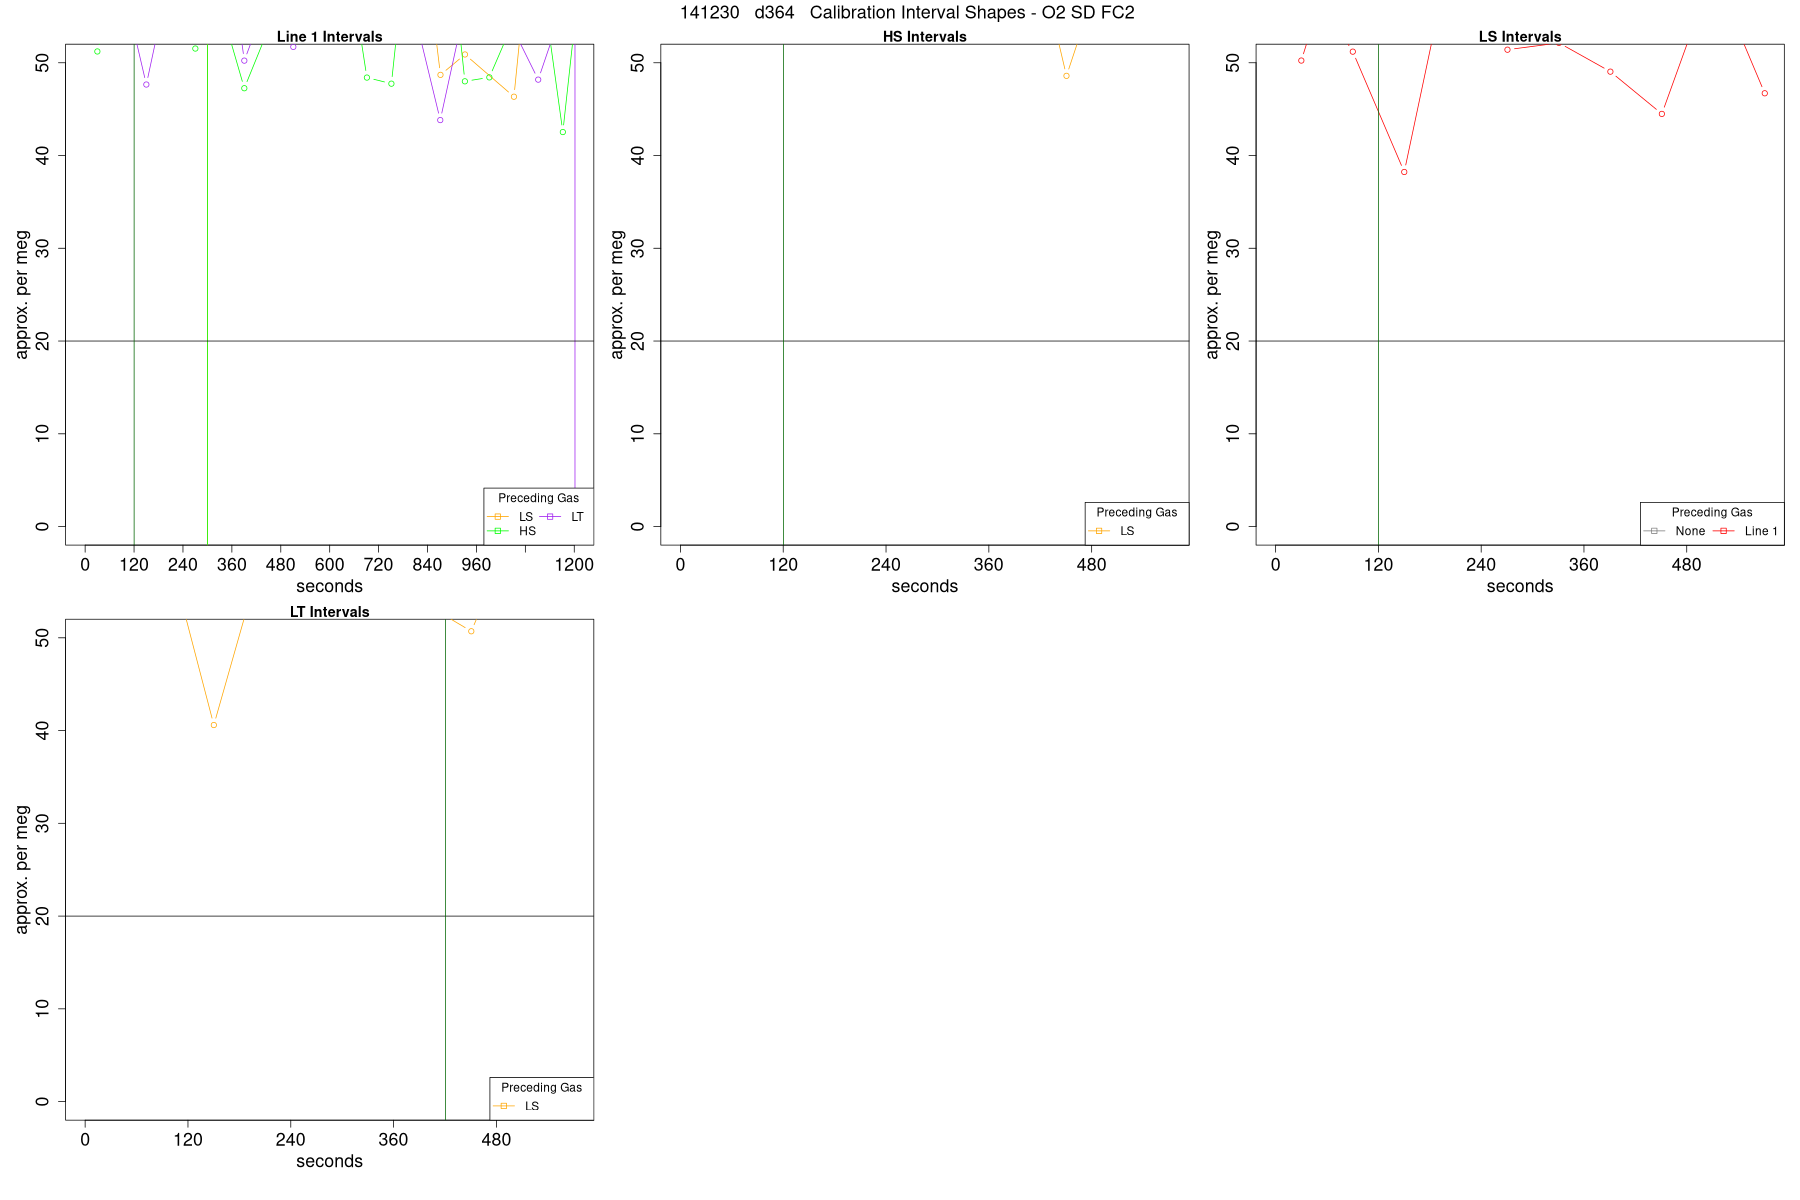This screenshot has height=1200, width=1800.
Task: Click the 840 x-axis tick label in Line 1 panel
Action: point(427,565)
